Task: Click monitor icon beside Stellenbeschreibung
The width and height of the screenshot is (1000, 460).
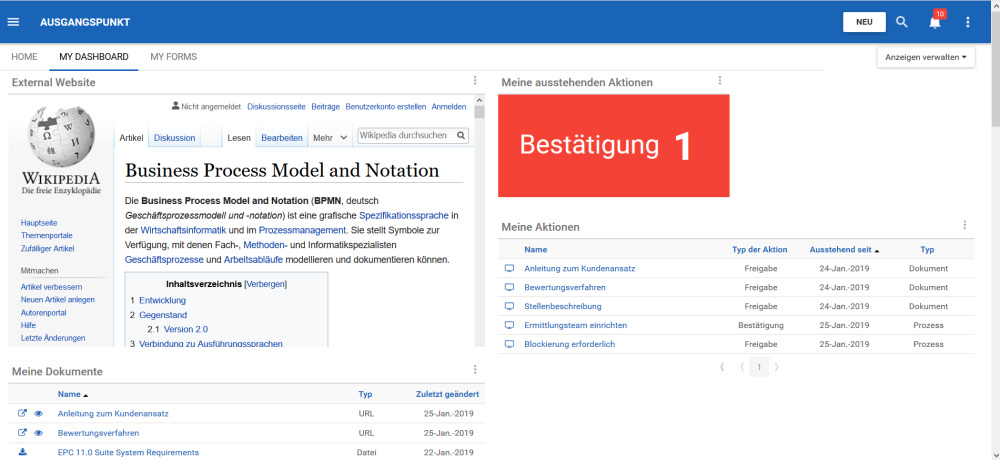Action: point(509,306)
